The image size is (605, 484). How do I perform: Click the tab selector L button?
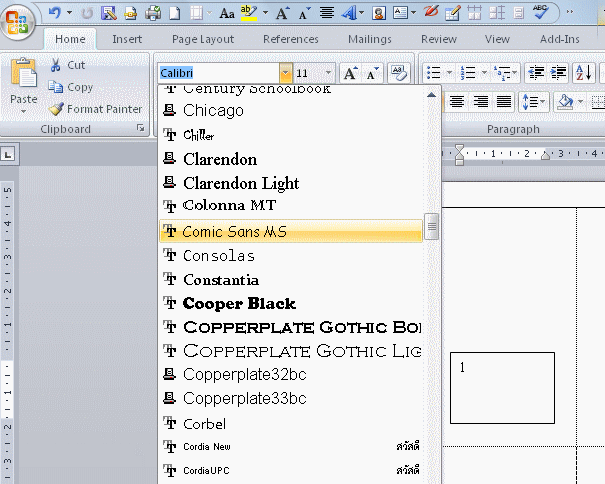8,154
